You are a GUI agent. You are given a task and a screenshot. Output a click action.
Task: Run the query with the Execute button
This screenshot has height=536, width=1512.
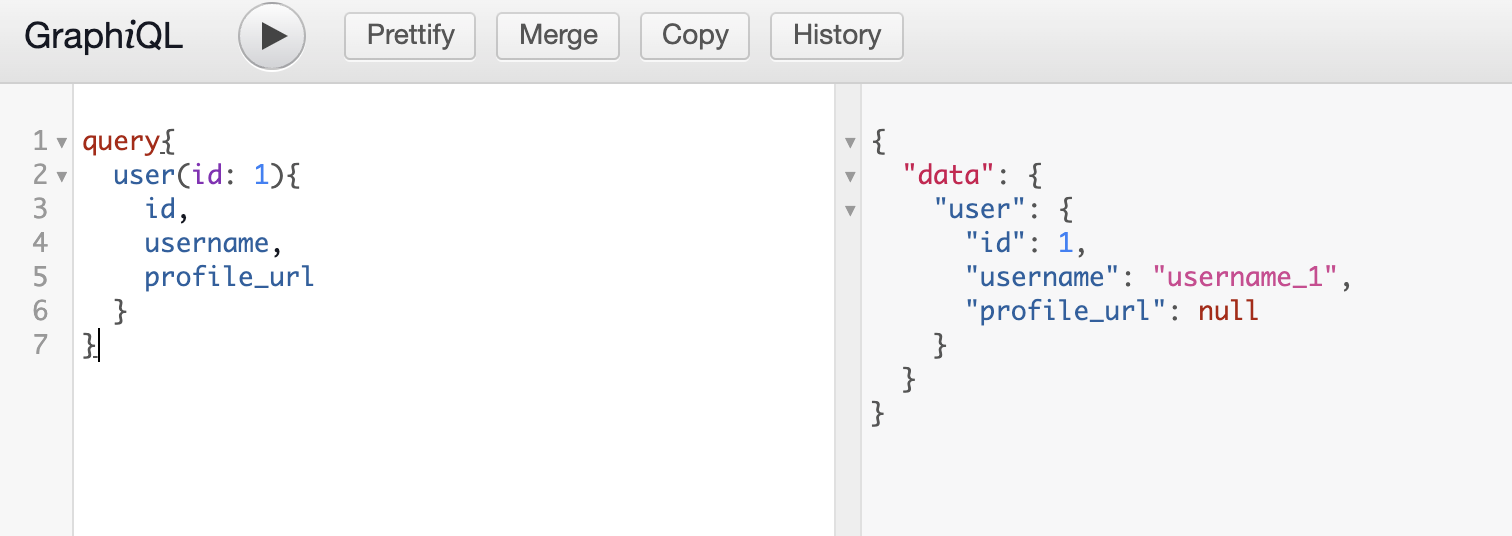(x=271, y=36)
